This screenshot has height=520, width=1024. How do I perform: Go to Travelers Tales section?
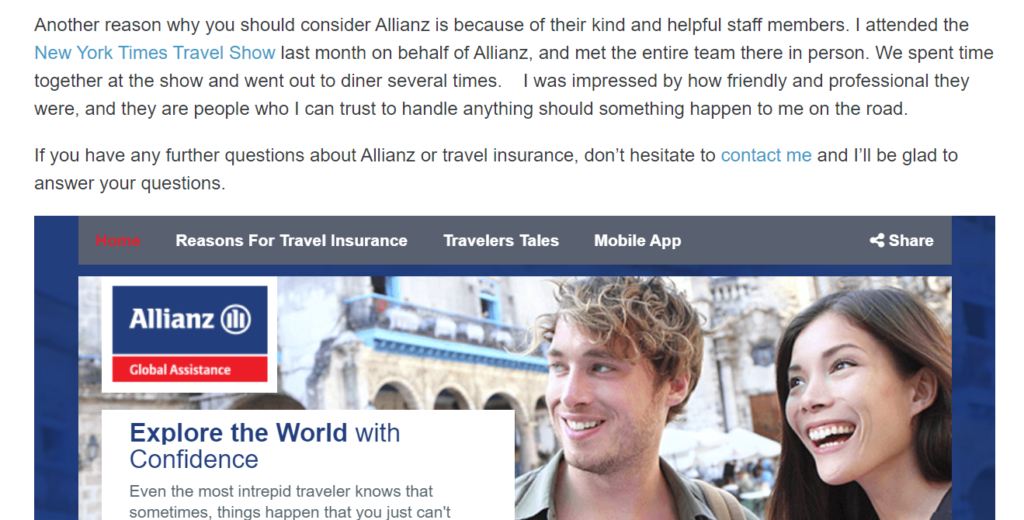click(501, 240)
